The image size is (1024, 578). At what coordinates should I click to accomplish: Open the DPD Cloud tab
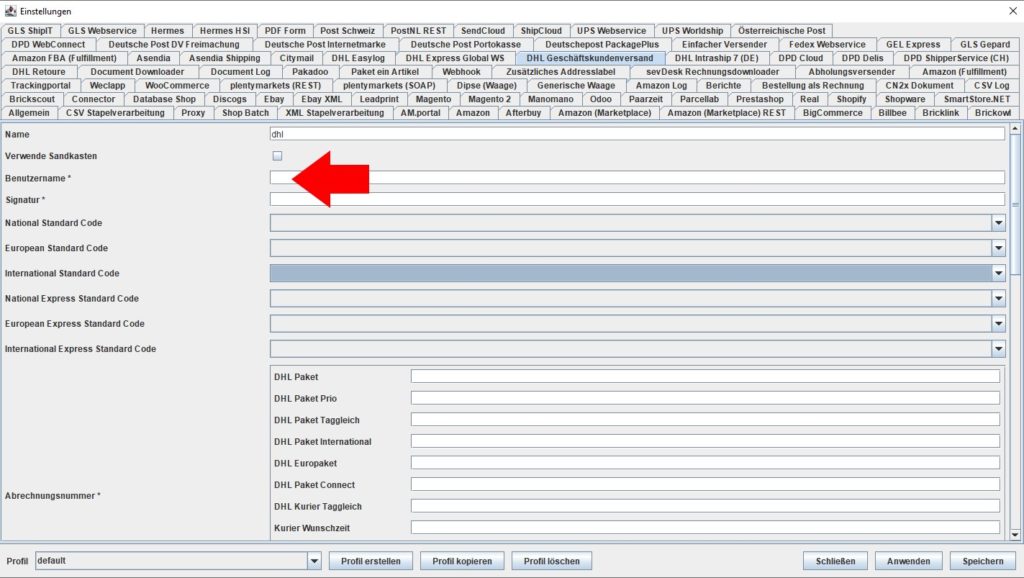[801, 58]
